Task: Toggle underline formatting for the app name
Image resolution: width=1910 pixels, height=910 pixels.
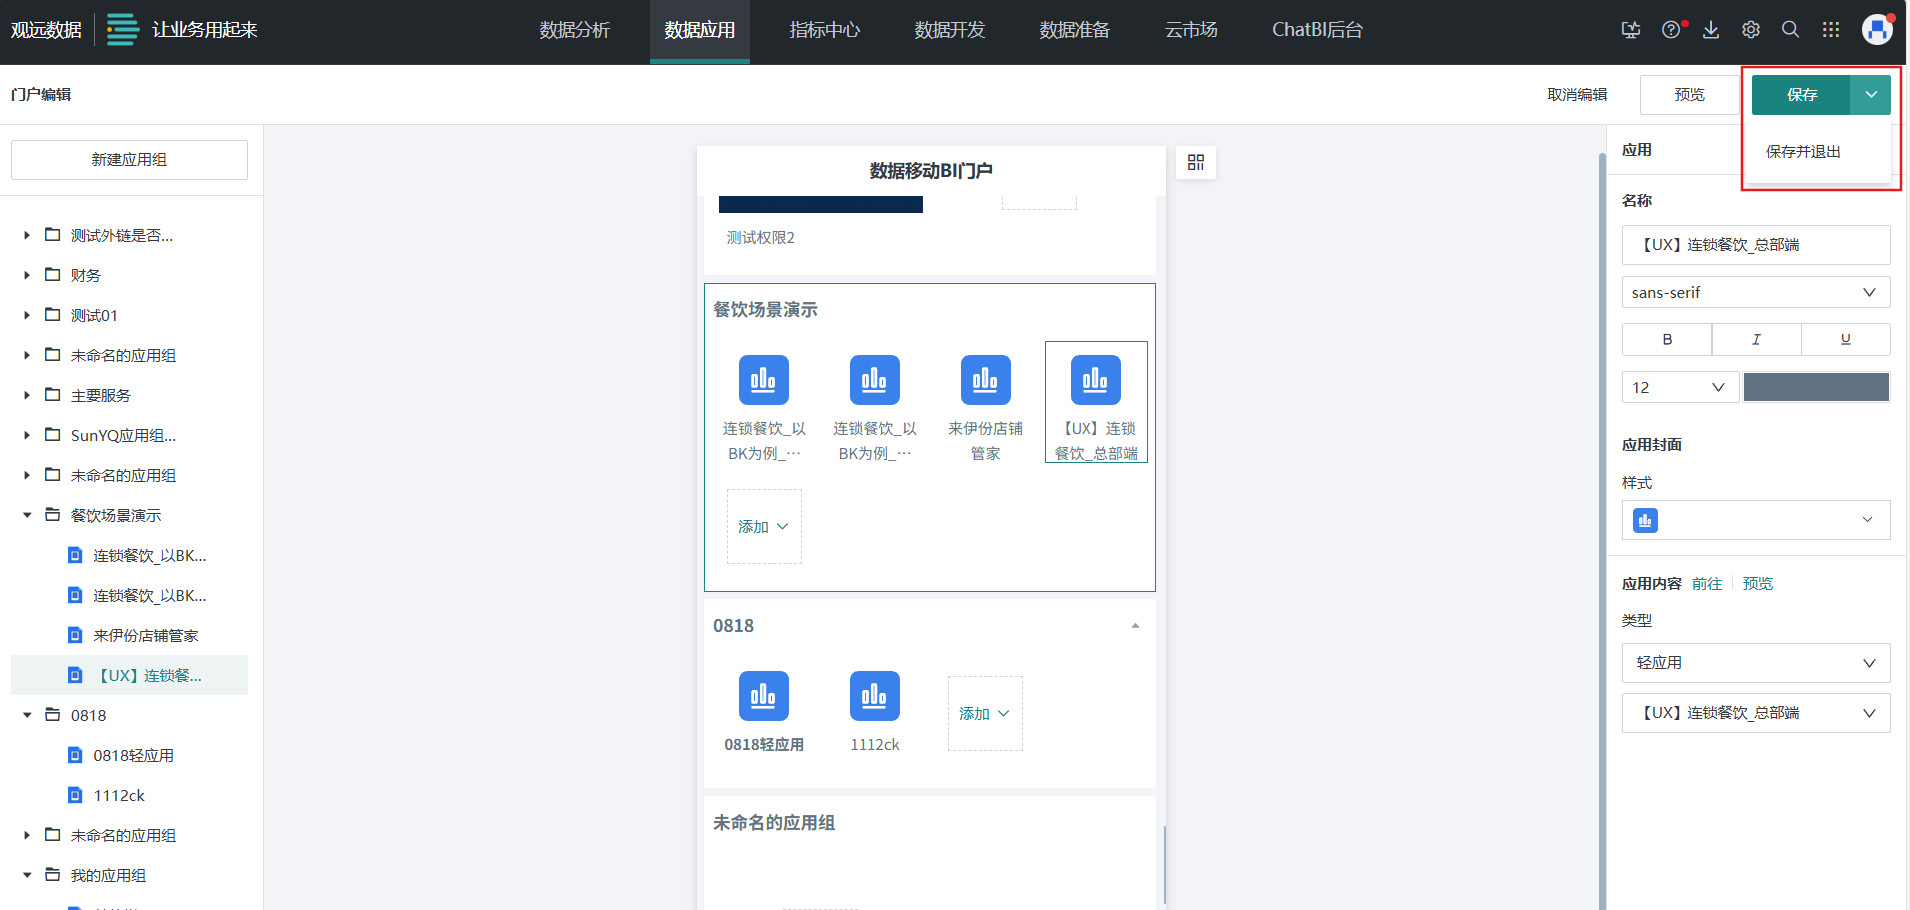Action: tap(1845, 339)
